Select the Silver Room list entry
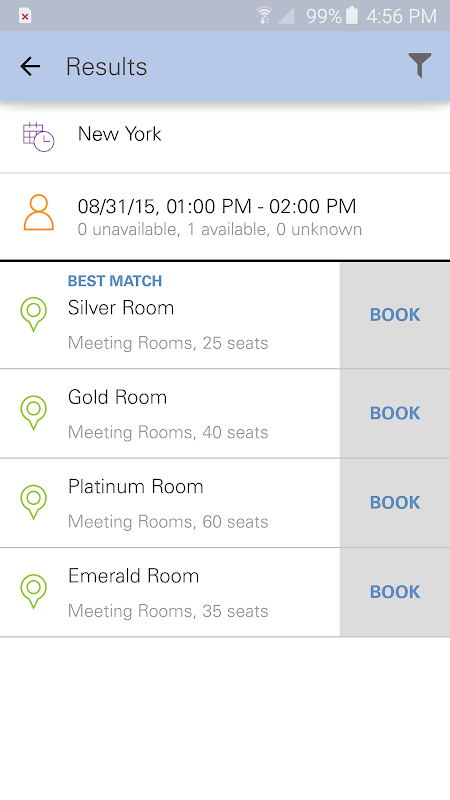Viewport: 450px width, 800px height. pyautogui.click(x=170, y=315)
